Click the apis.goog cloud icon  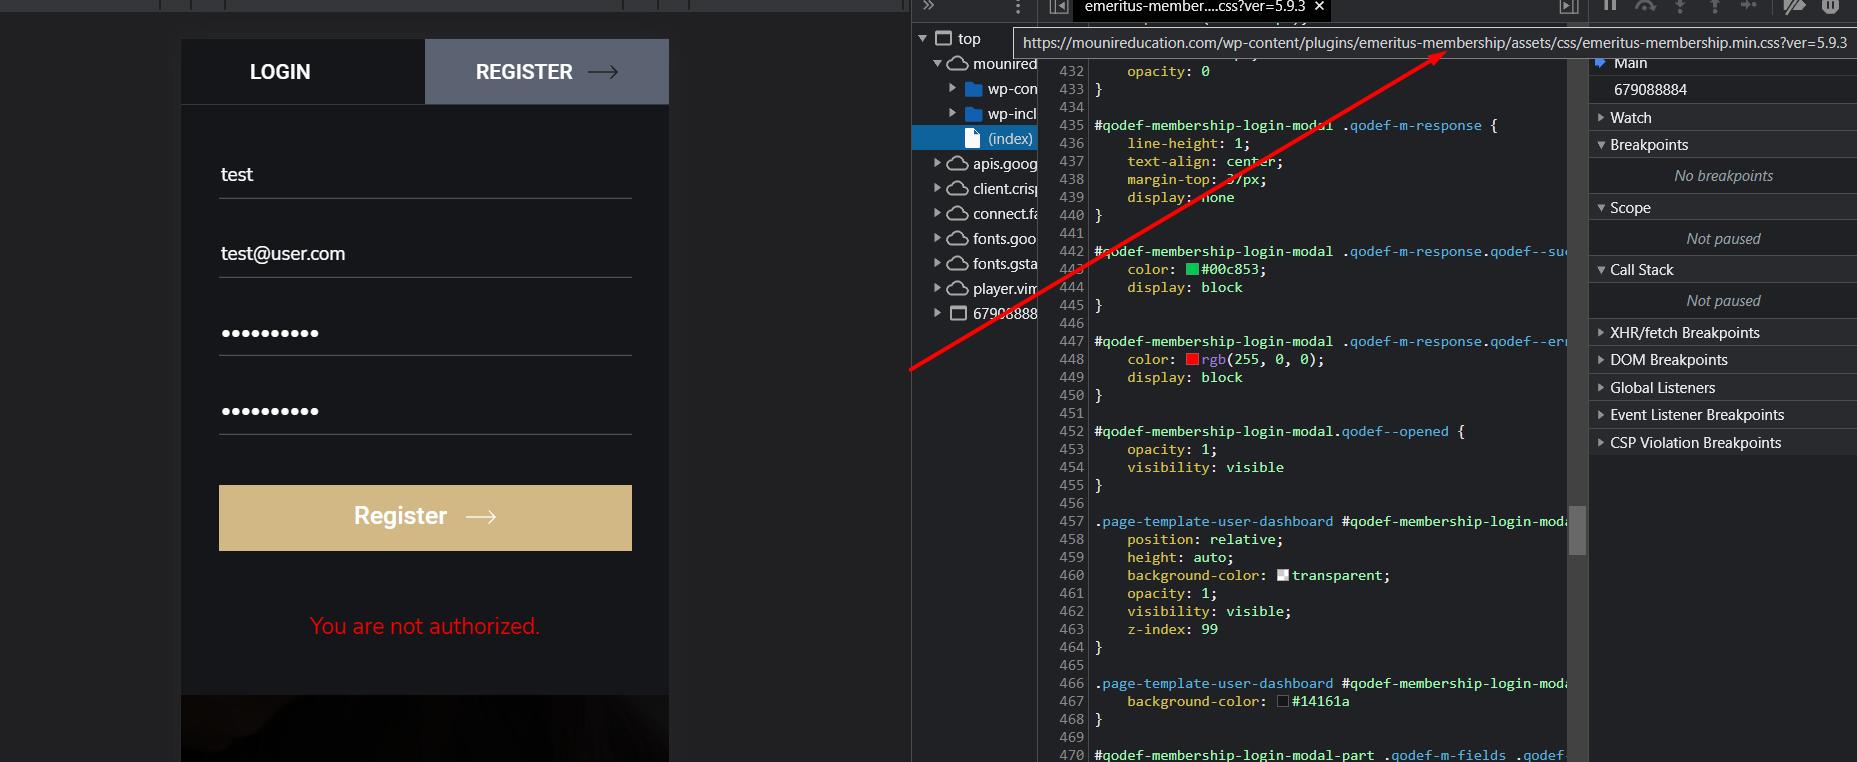point(957,163)
